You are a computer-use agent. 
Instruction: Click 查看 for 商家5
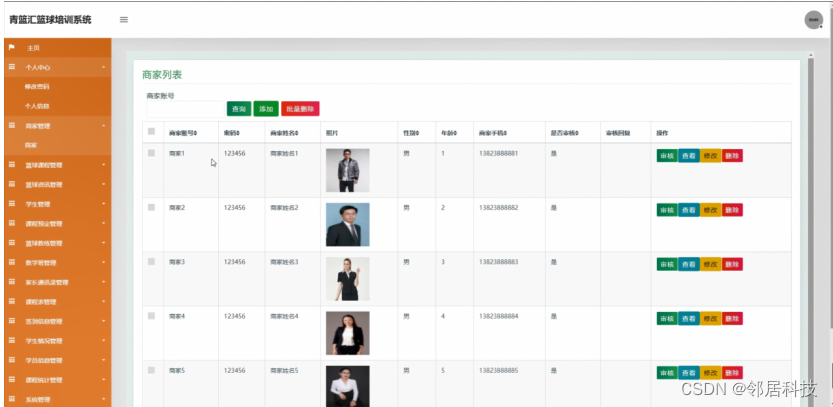coord(688,372)
